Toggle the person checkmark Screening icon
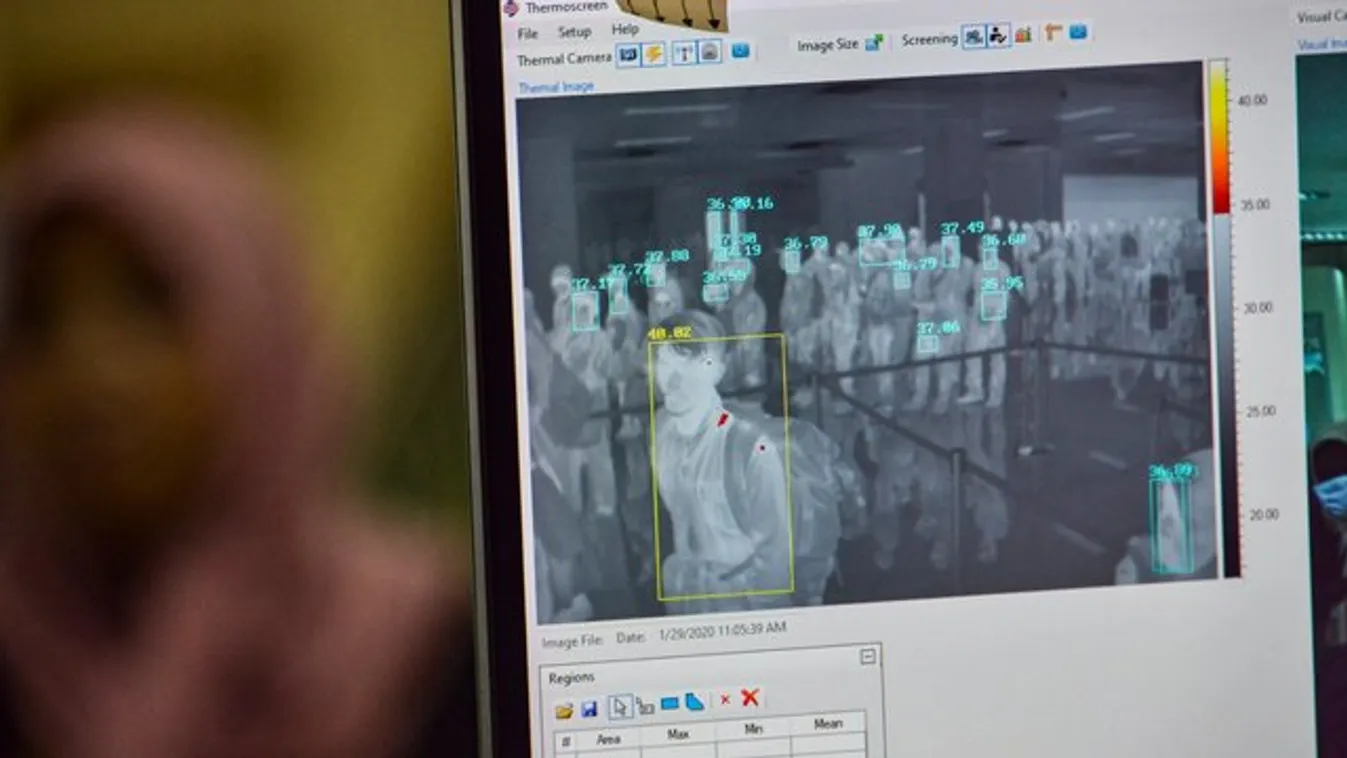 click(998, 36)
